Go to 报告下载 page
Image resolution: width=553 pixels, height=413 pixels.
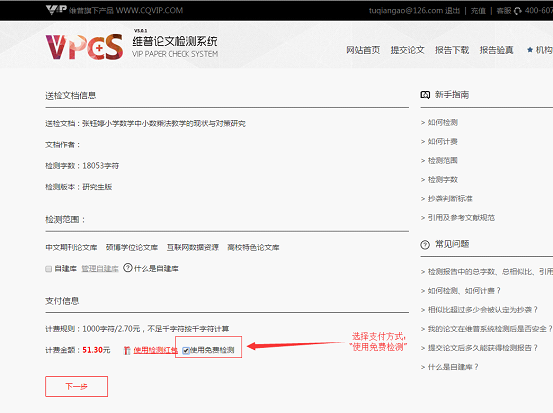pos(452,50)
